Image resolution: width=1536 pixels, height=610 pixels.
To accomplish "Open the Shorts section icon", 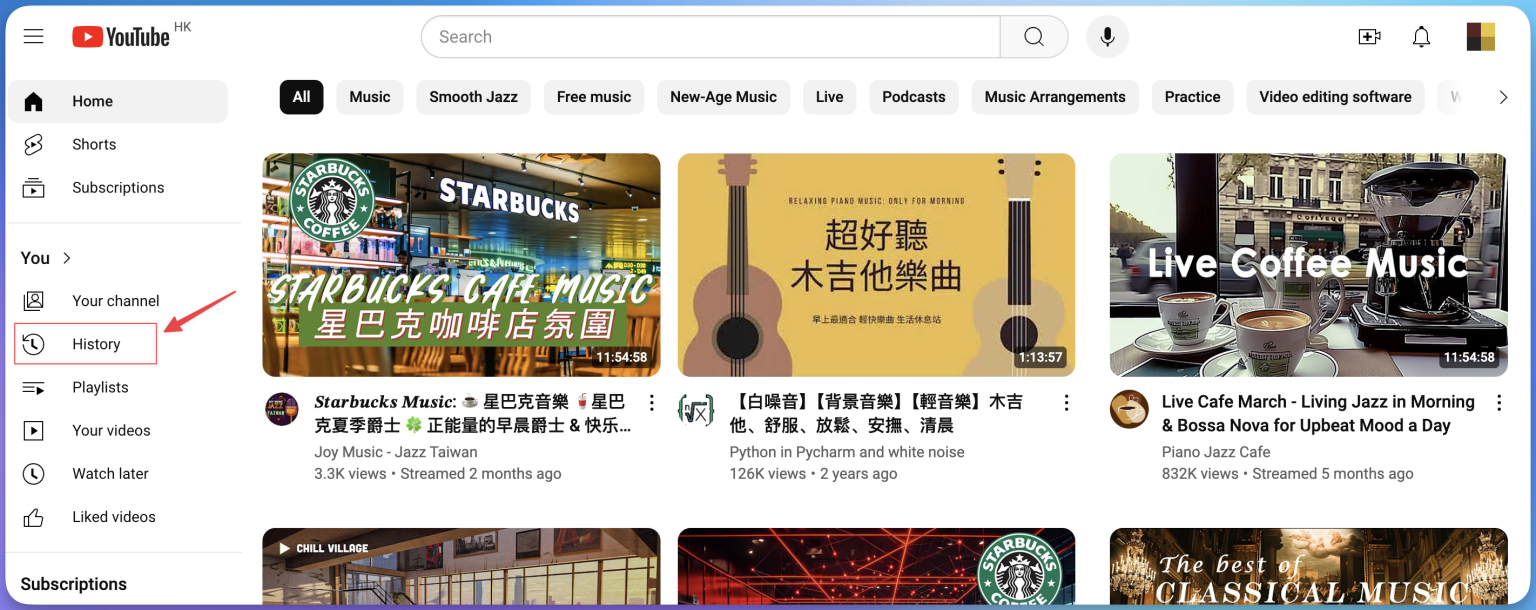I will pos(33,144).
